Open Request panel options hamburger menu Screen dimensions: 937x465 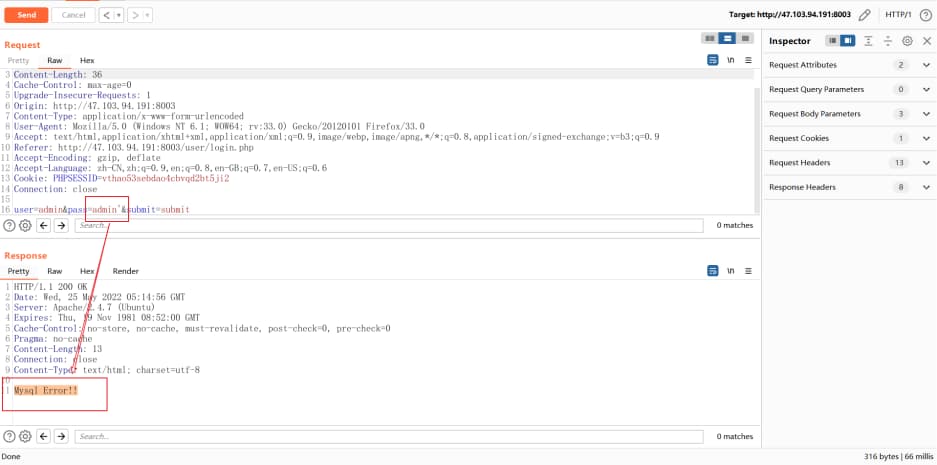(x=748, y=60)
